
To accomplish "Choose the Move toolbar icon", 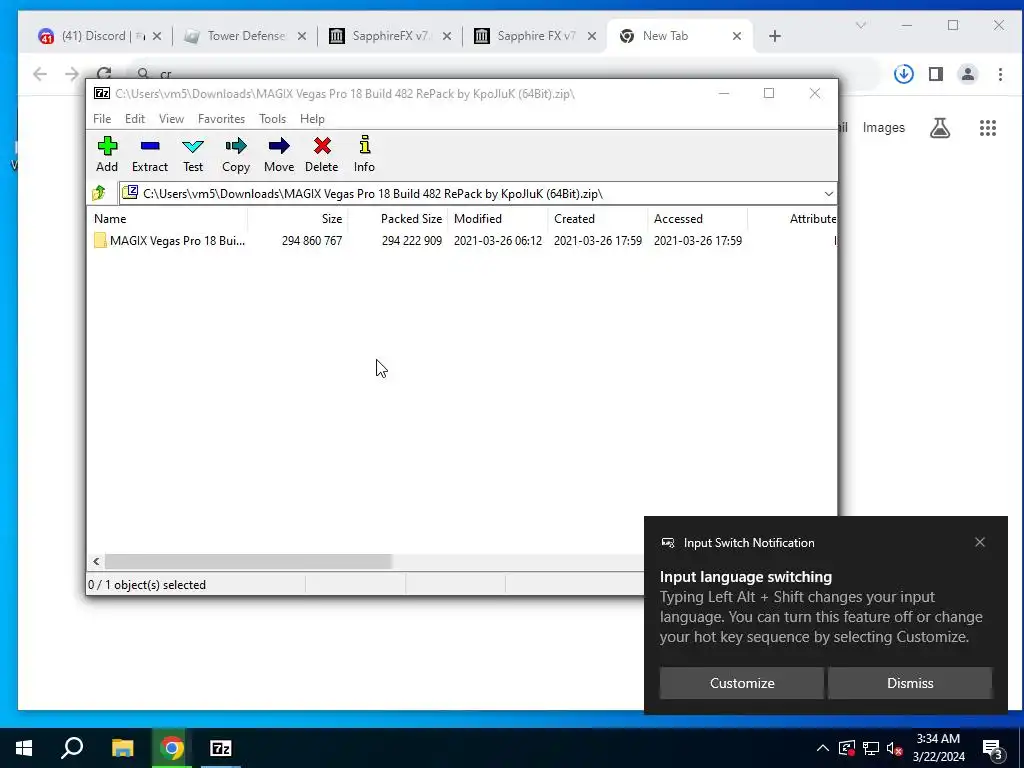I will point(279,155).
